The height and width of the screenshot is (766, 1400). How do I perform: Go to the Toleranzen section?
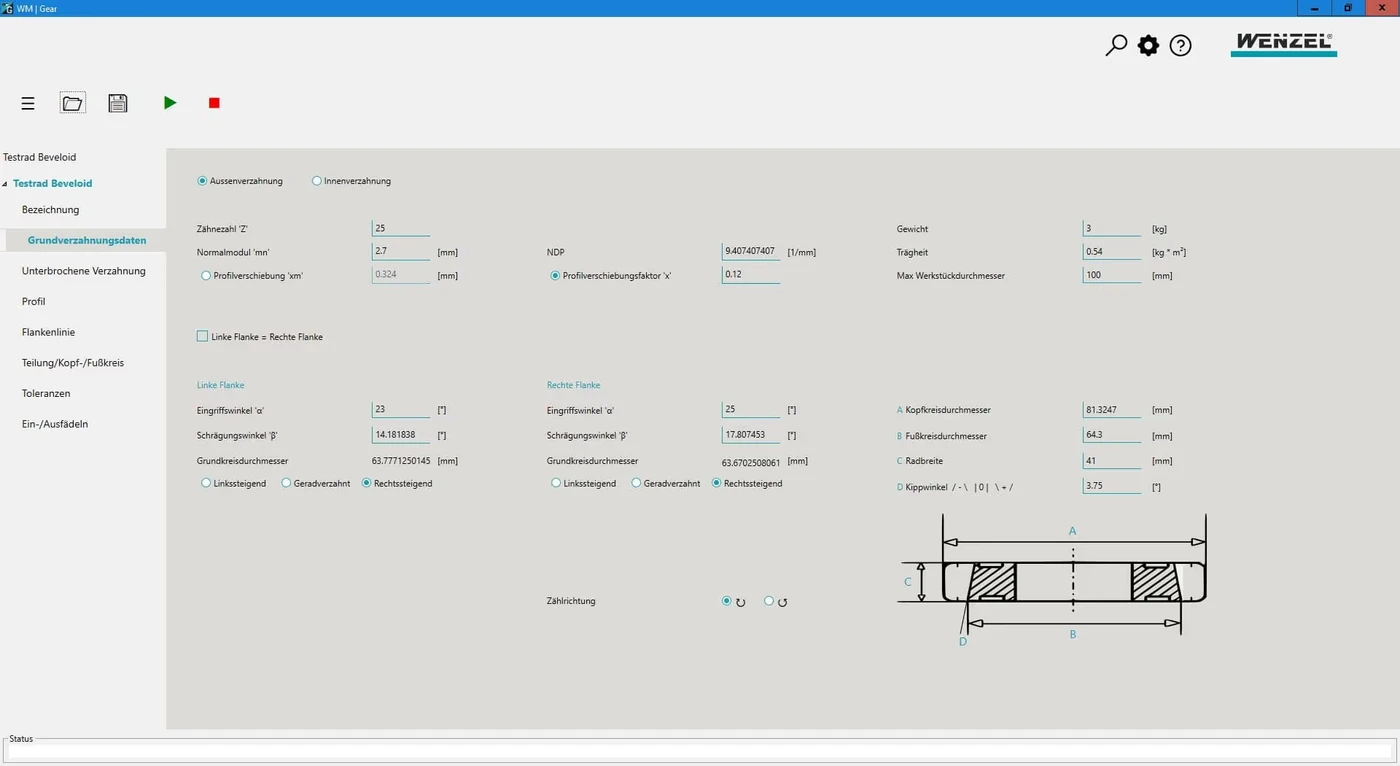tap(48, 394)
